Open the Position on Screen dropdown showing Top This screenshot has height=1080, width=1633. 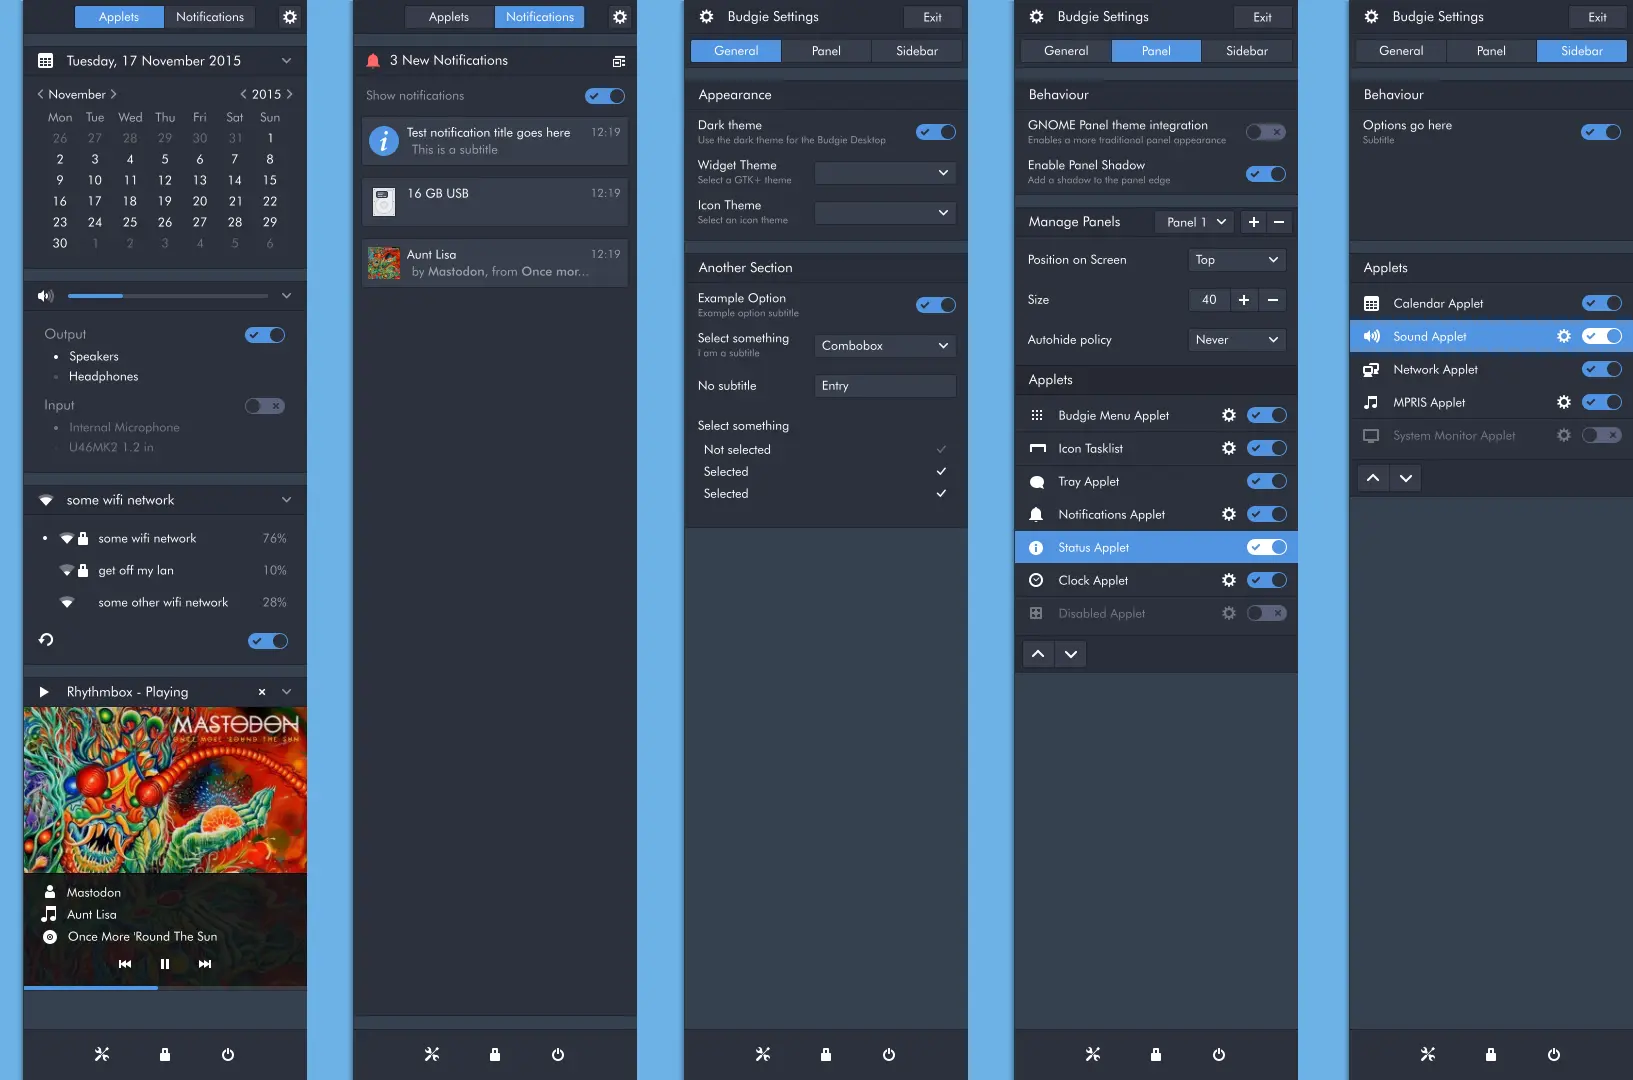[1237, 260]
